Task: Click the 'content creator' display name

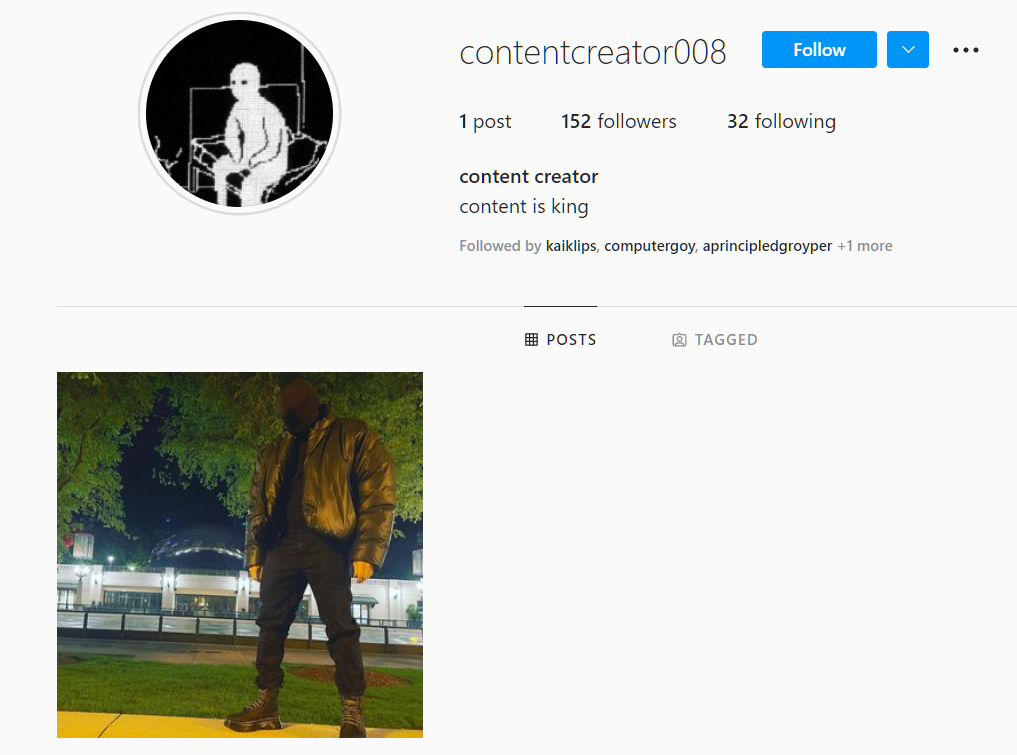Action: point(529,176)
